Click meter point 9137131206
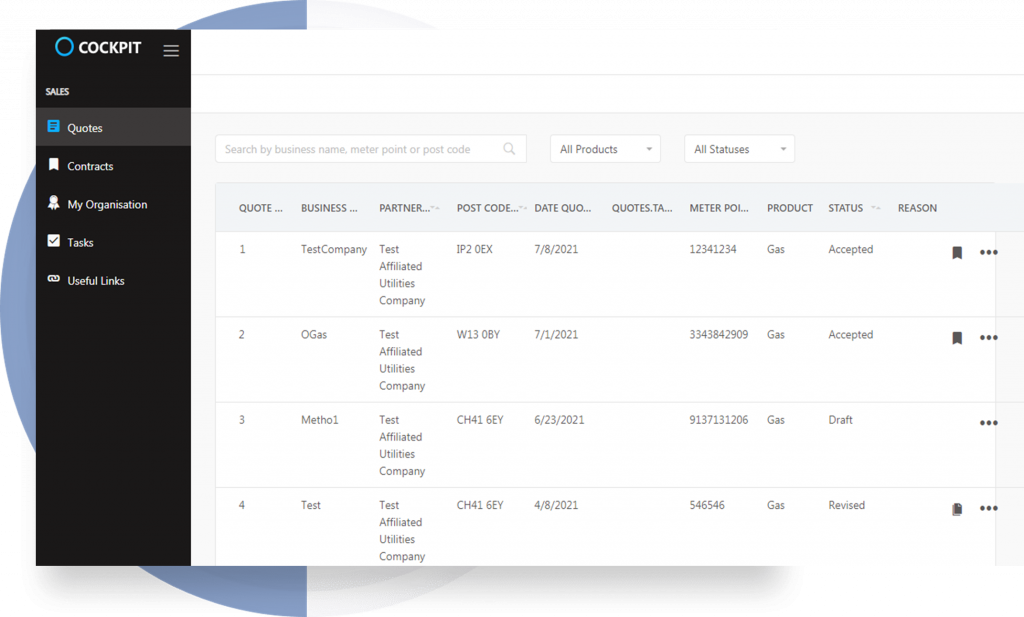 (718, 420)
